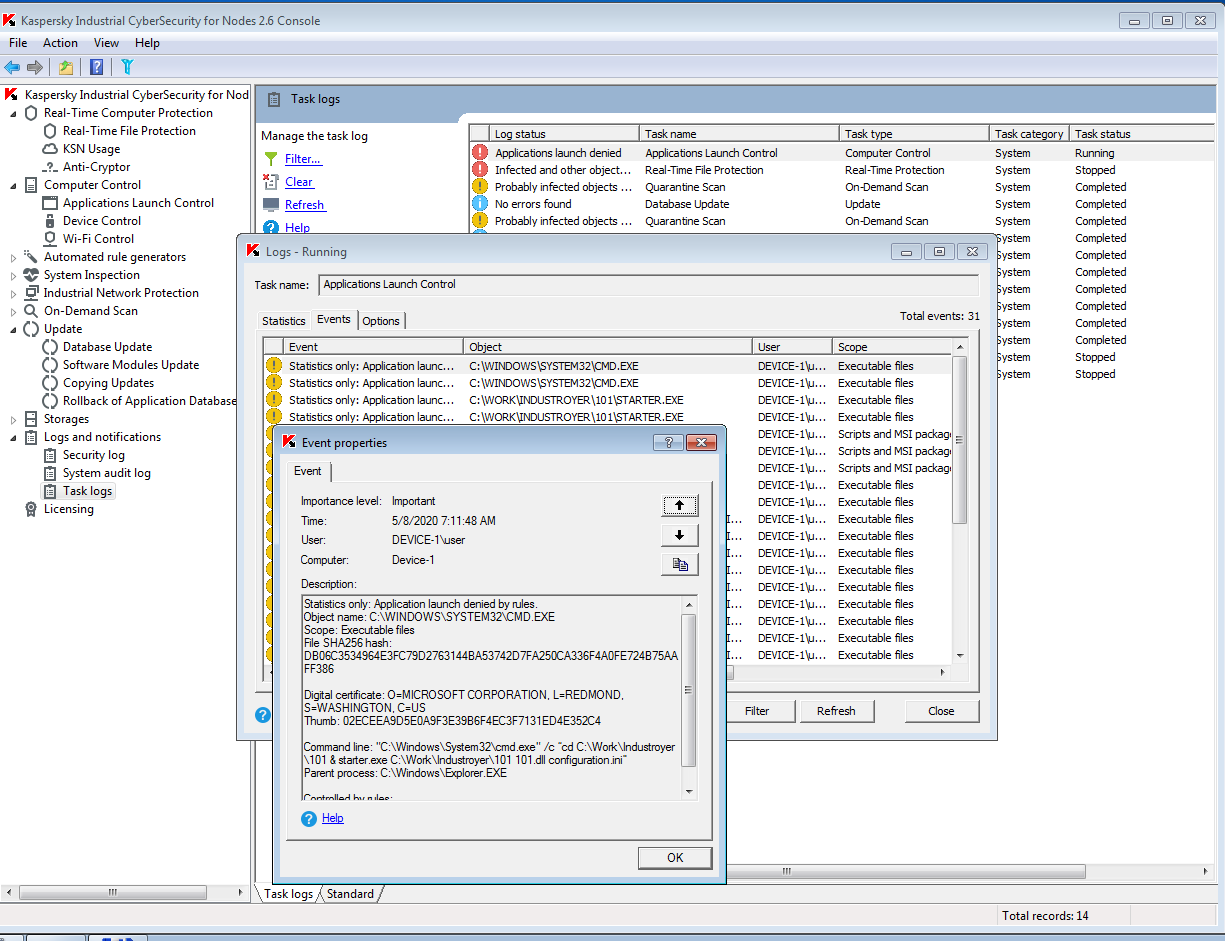This screenshot has height=941, width=1225.
Task: Collapse the Real-Time Computer Protection node
Action: click(14, 113)
